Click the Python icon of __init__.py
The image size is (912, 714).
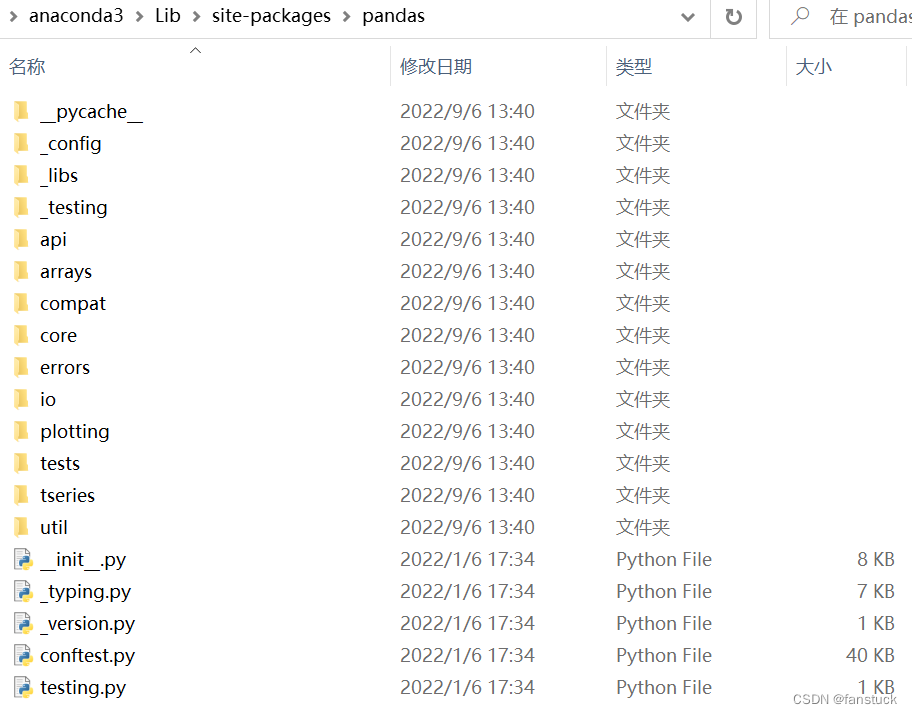[23, 559]
